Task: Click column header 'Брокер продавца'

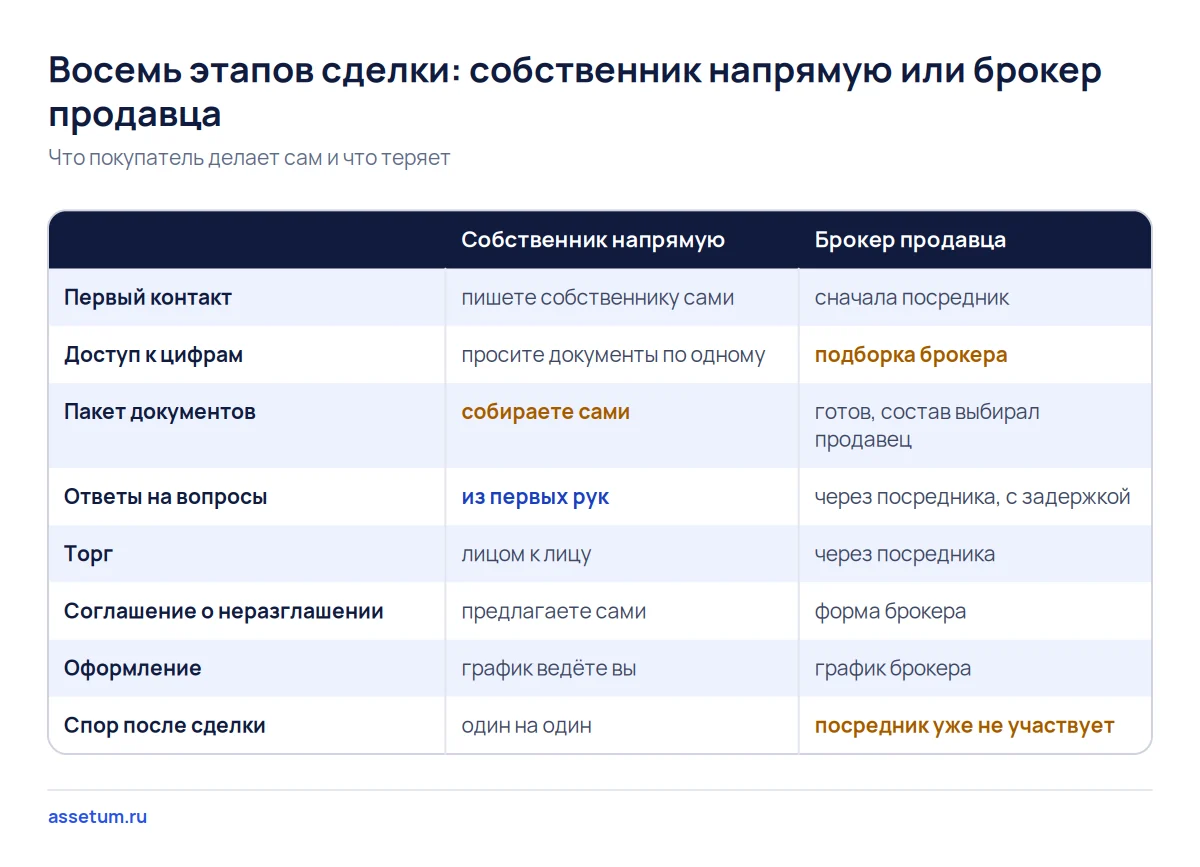Action: click(x=910, y=240)
